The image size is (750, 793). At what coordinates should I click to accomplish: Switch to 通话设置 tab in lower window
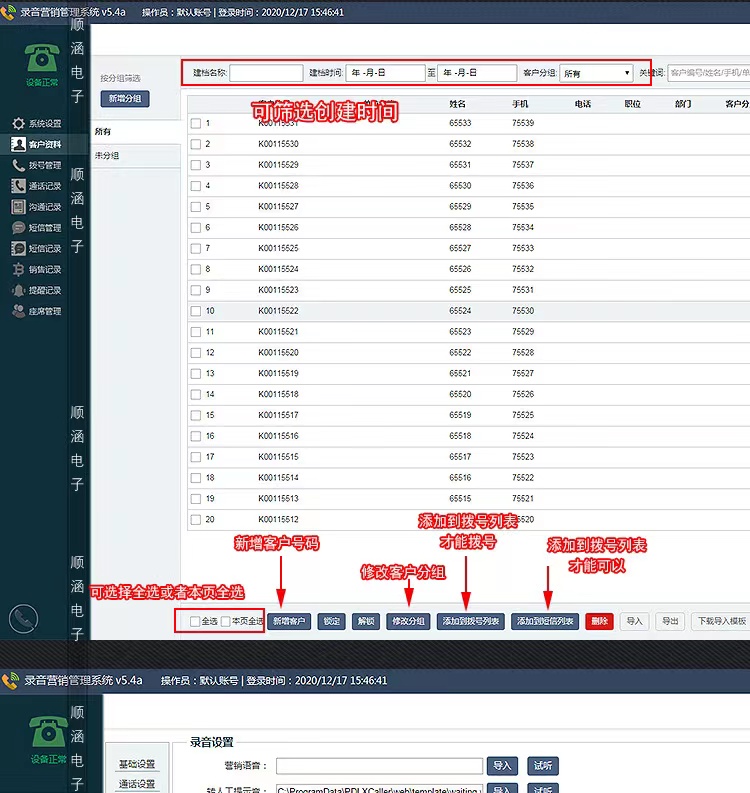point(137,784)
